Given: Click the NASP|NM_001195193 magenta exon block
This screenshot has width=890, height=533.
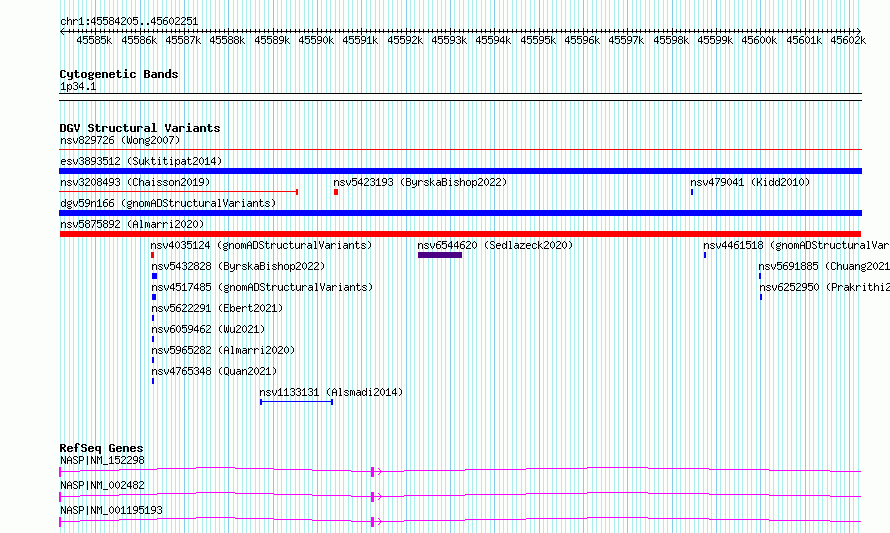Looking at the screenshot, I should (x=372, y=522).
